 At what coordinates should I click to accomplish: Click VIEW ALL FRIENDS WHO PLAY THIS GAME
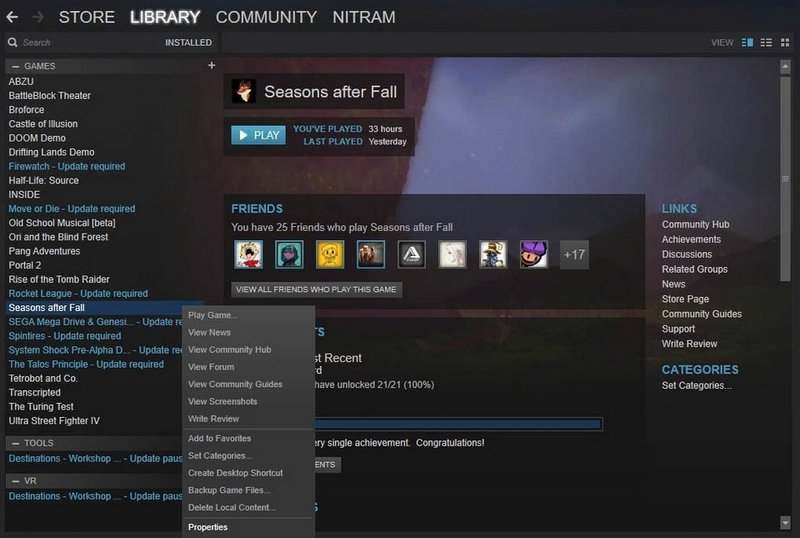(x=316, y=289)
